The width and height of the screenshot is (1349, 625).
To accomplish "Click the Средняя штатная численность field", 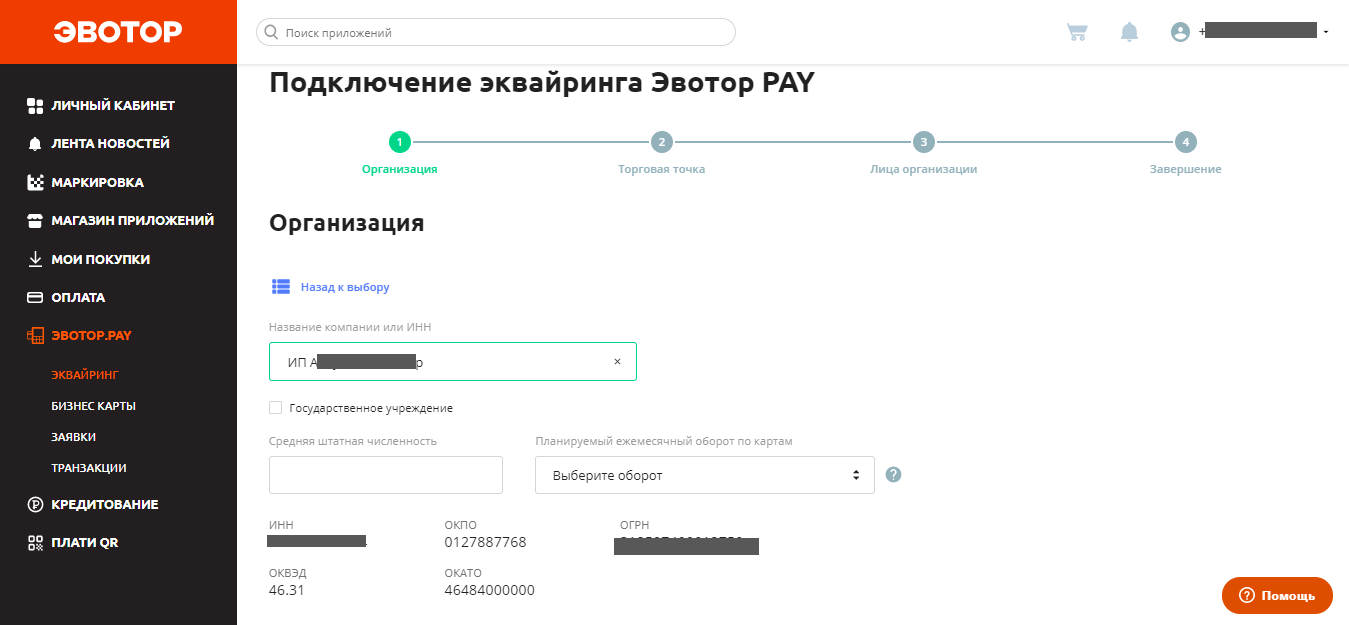I will (386, 475).
